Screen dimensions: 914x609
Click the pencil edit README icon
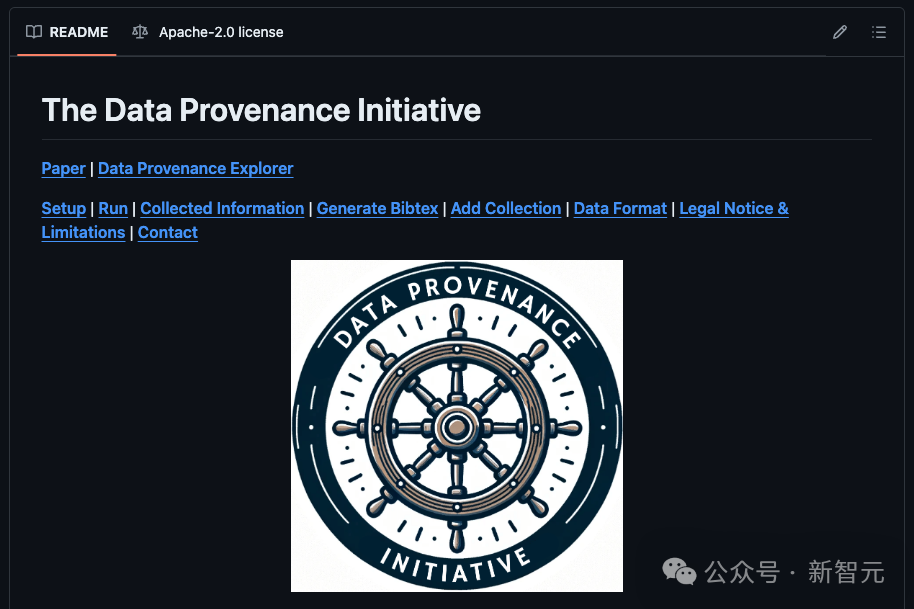839,32
